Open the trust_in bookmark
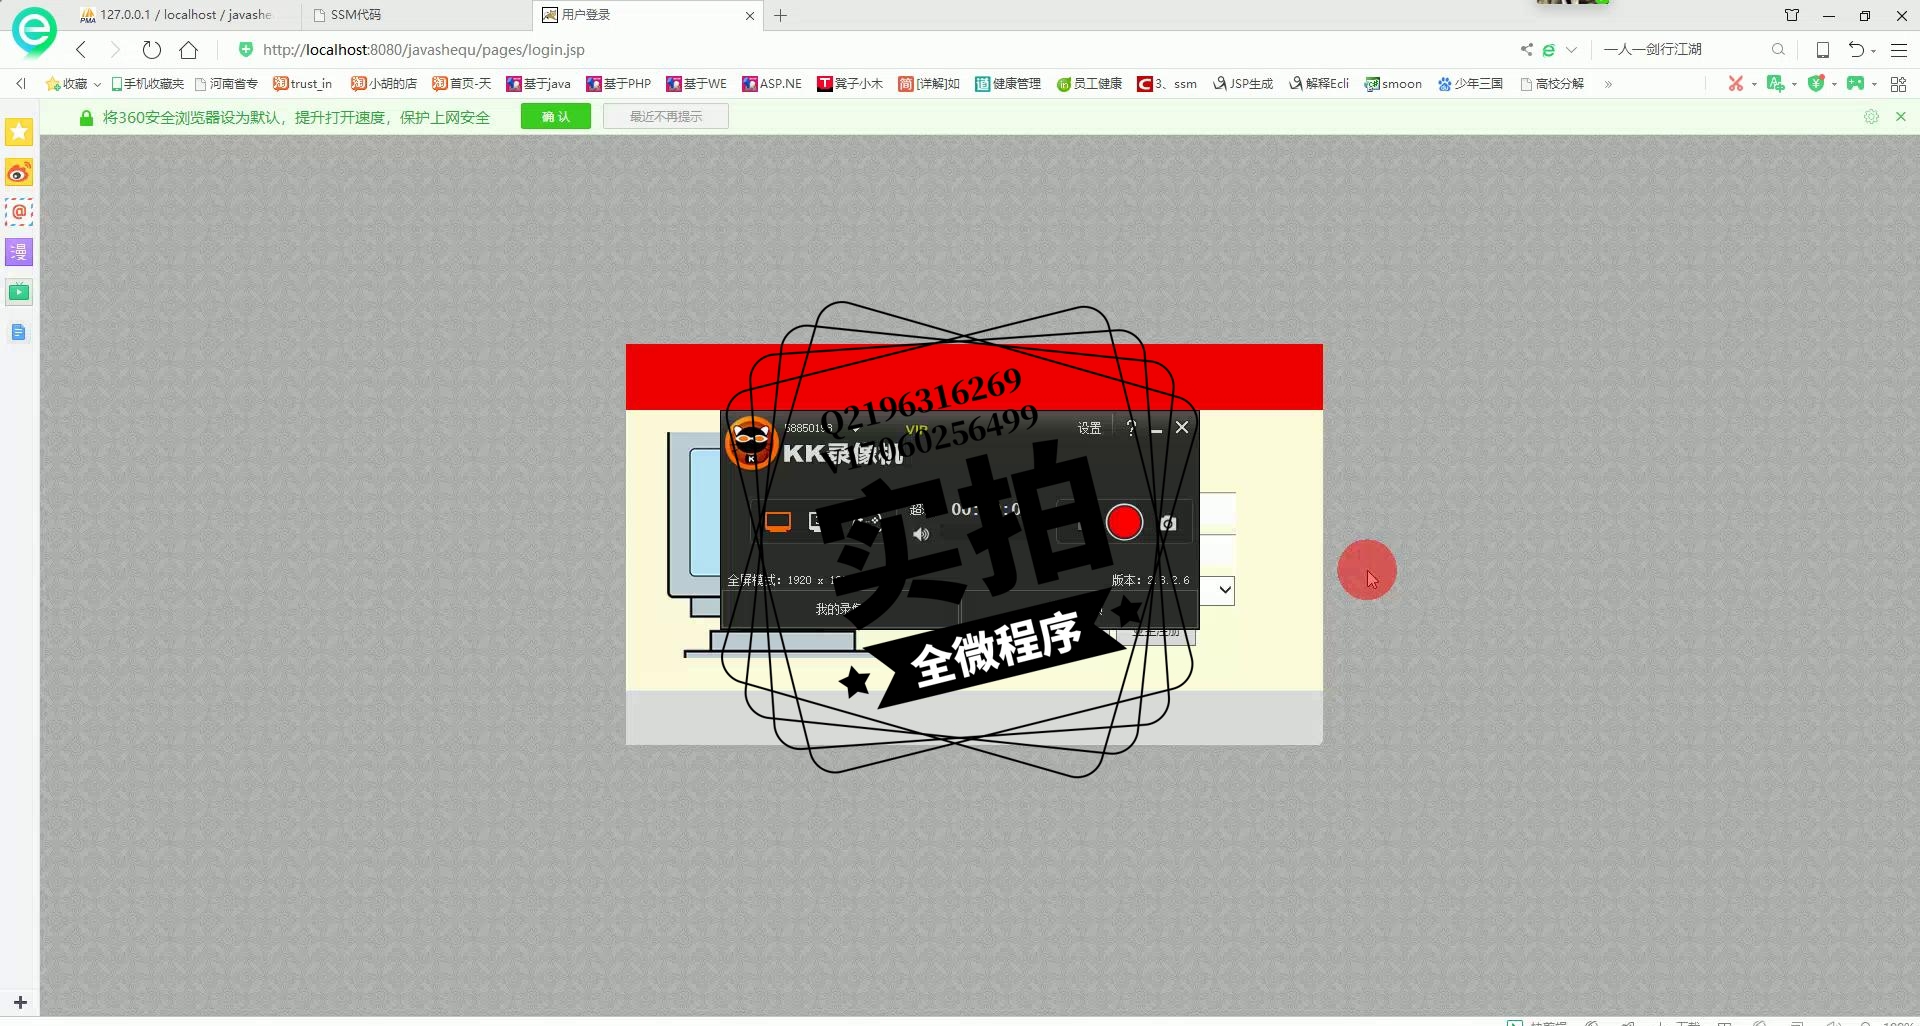1920x1026 pixels. coord(302,84)
